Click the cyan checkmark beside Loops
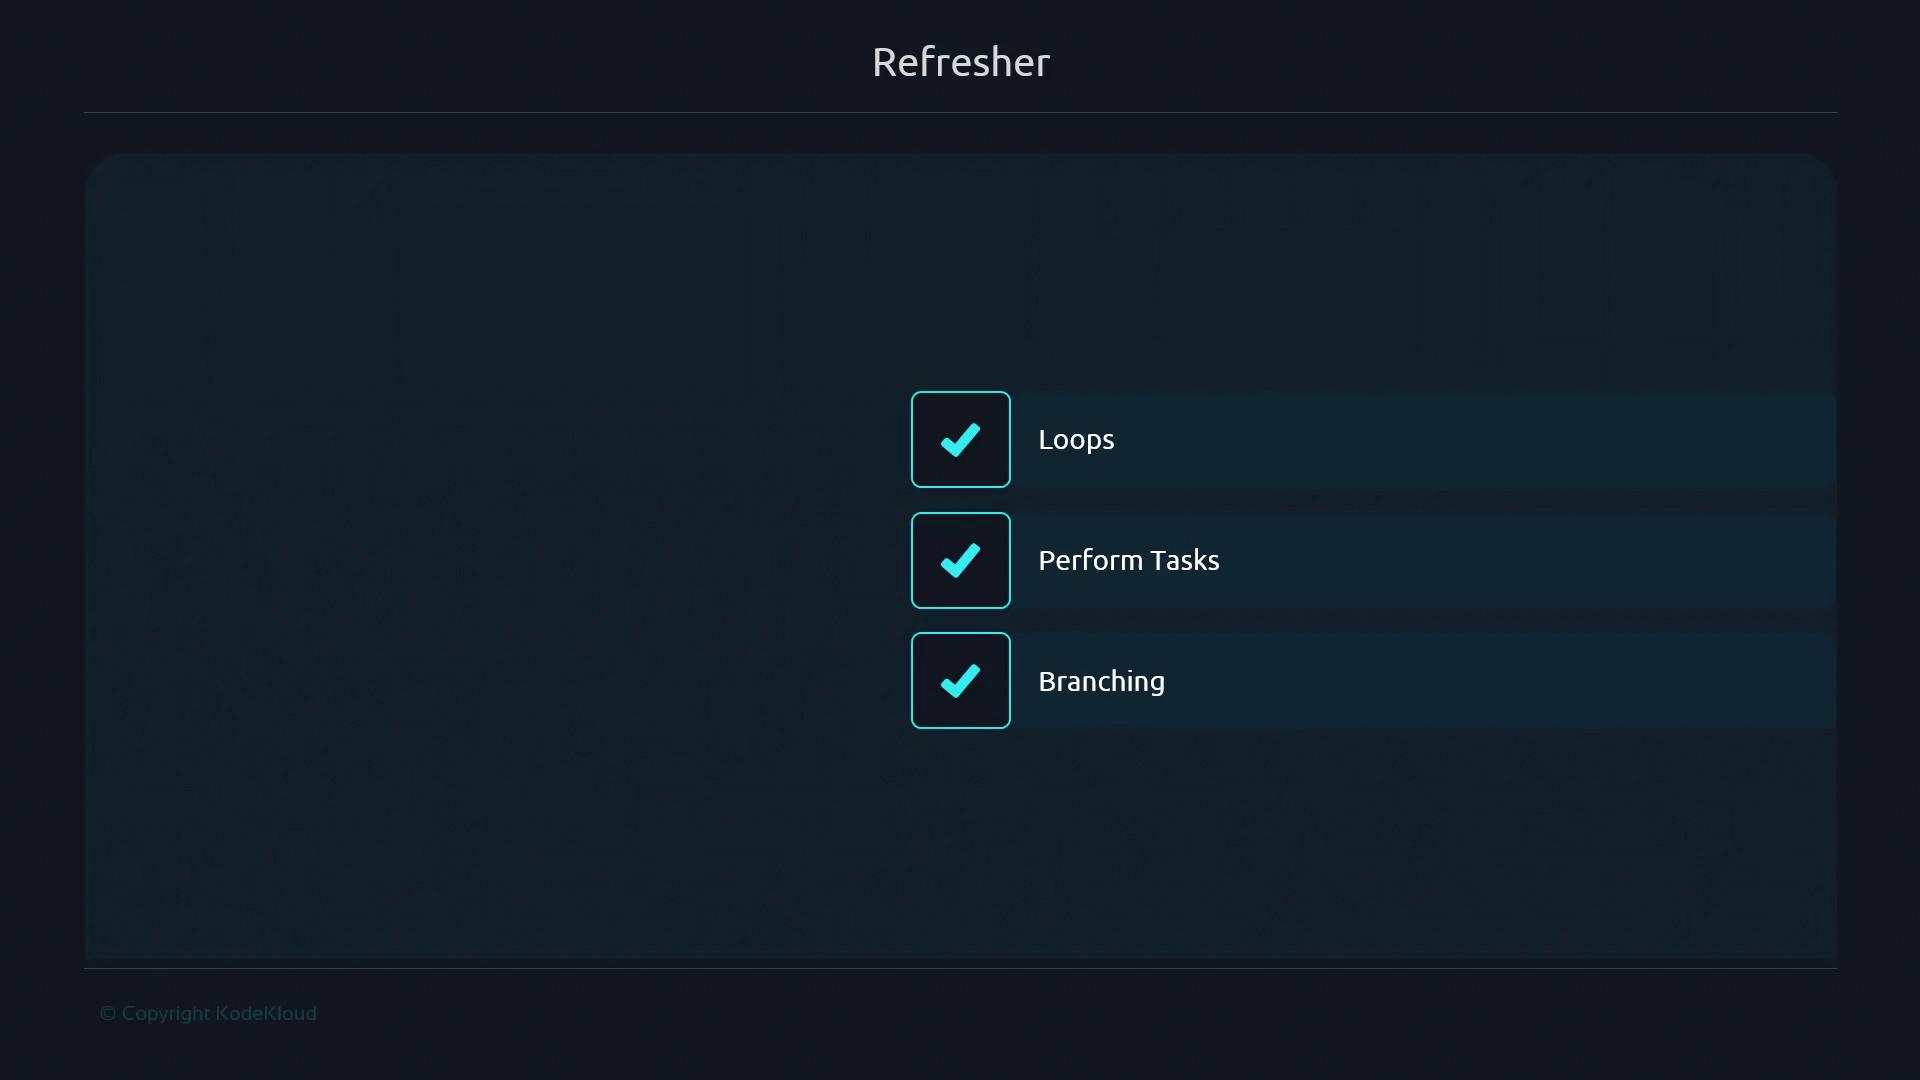 click(960, 440)
